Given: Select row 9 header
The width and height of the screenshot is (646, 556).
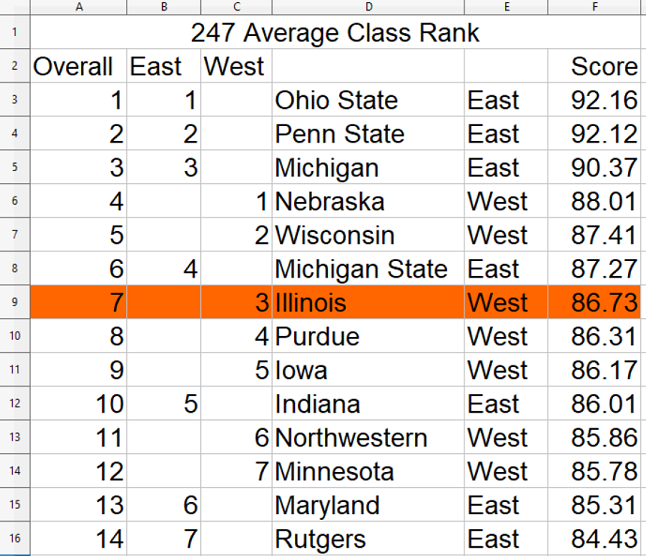Looking at the screenshot, I should [14, 302].
